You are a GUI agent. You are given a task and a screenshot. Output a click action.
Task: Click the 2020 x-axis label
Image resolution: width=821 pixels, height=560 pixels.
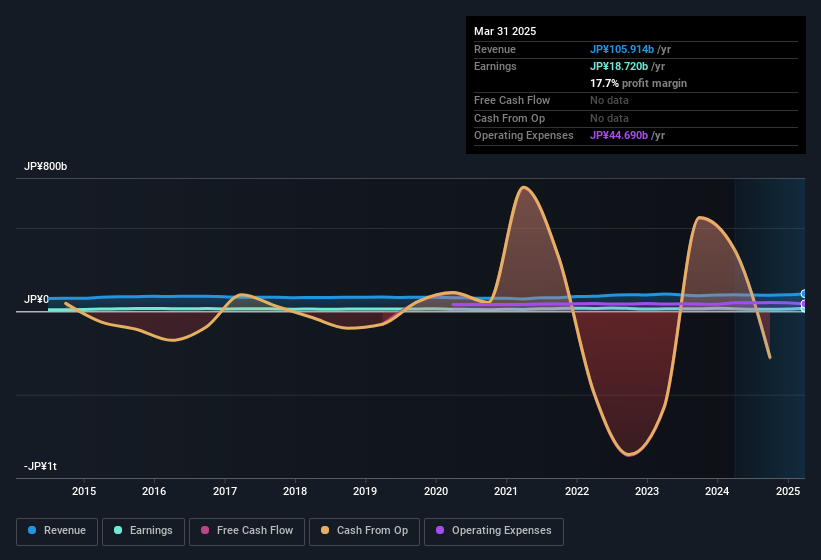click(436, 491)
